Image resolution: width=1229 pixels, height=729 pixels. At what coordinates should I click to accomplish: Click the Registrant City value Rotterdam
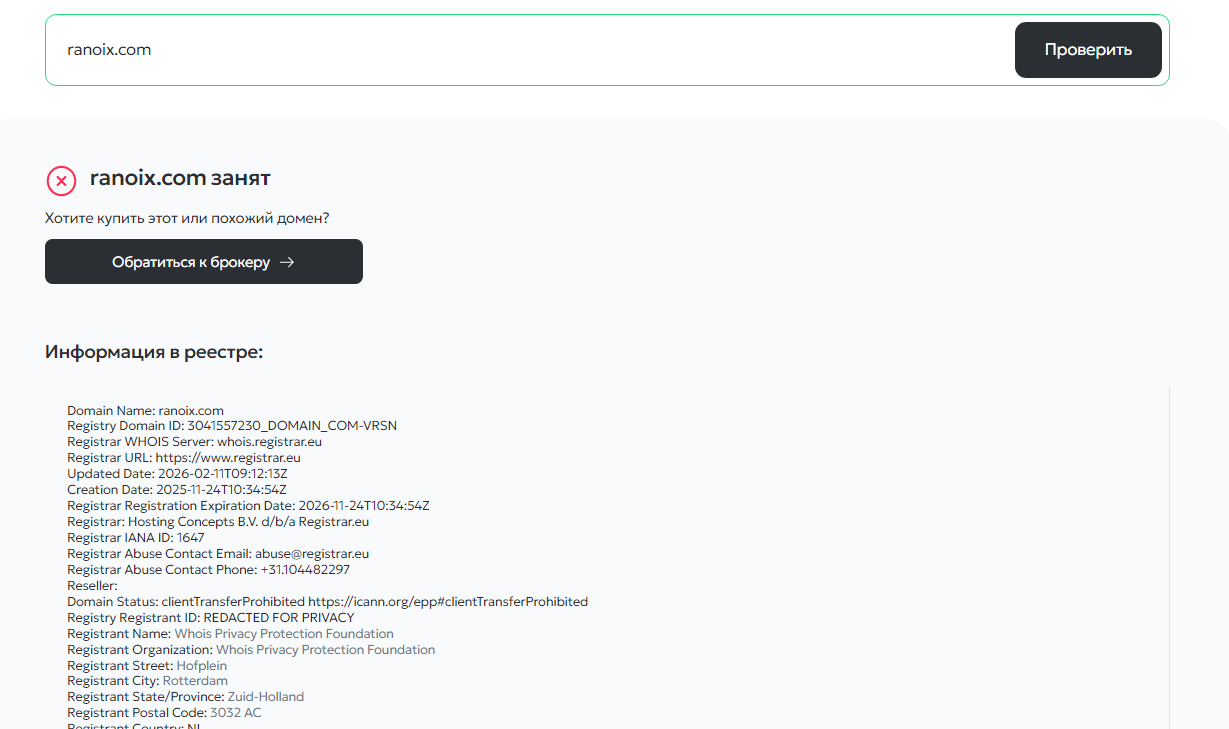(x=195, y=682)
